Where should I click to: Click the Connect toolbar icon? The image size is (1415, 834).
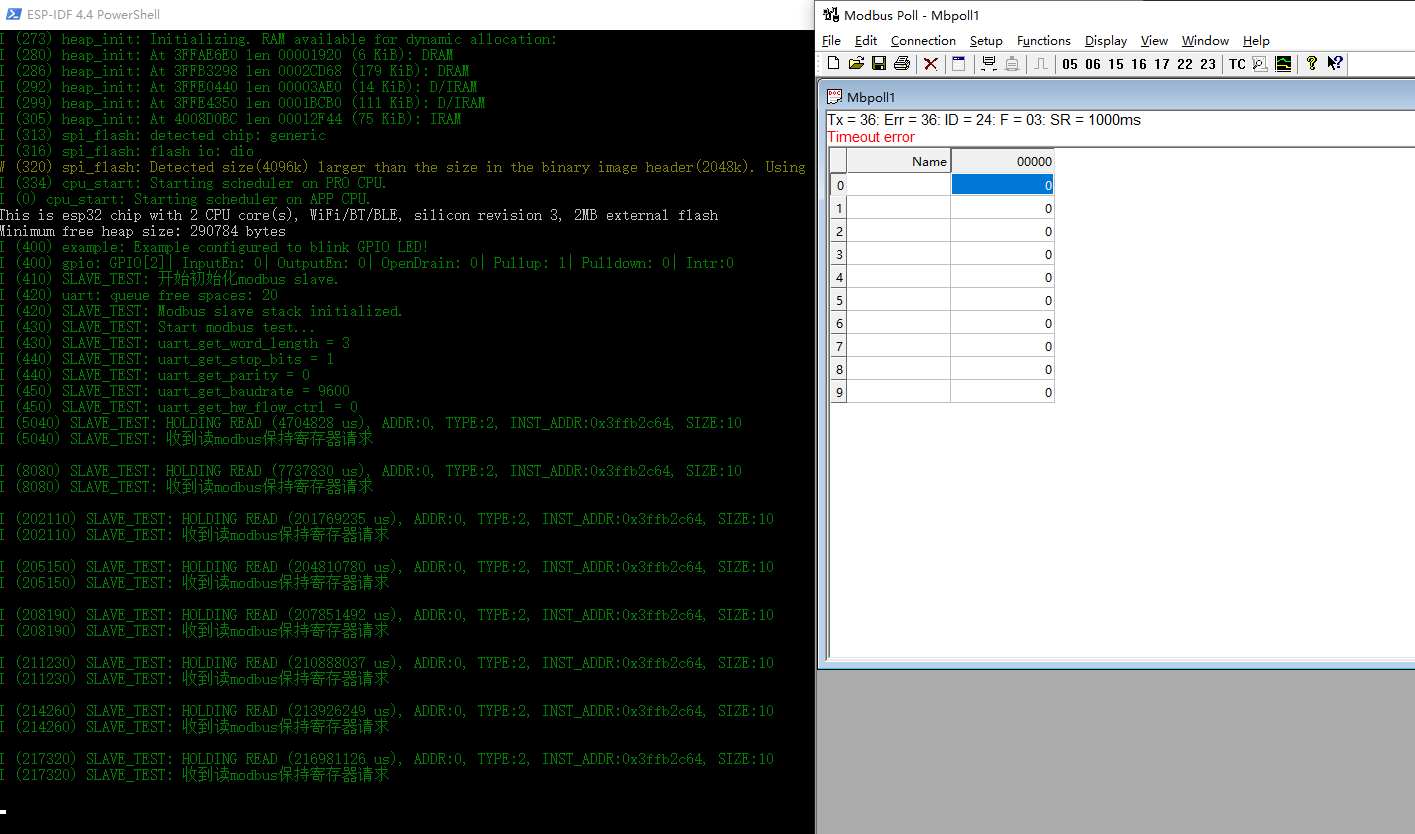pyautogui.click(x=989, y=64)
